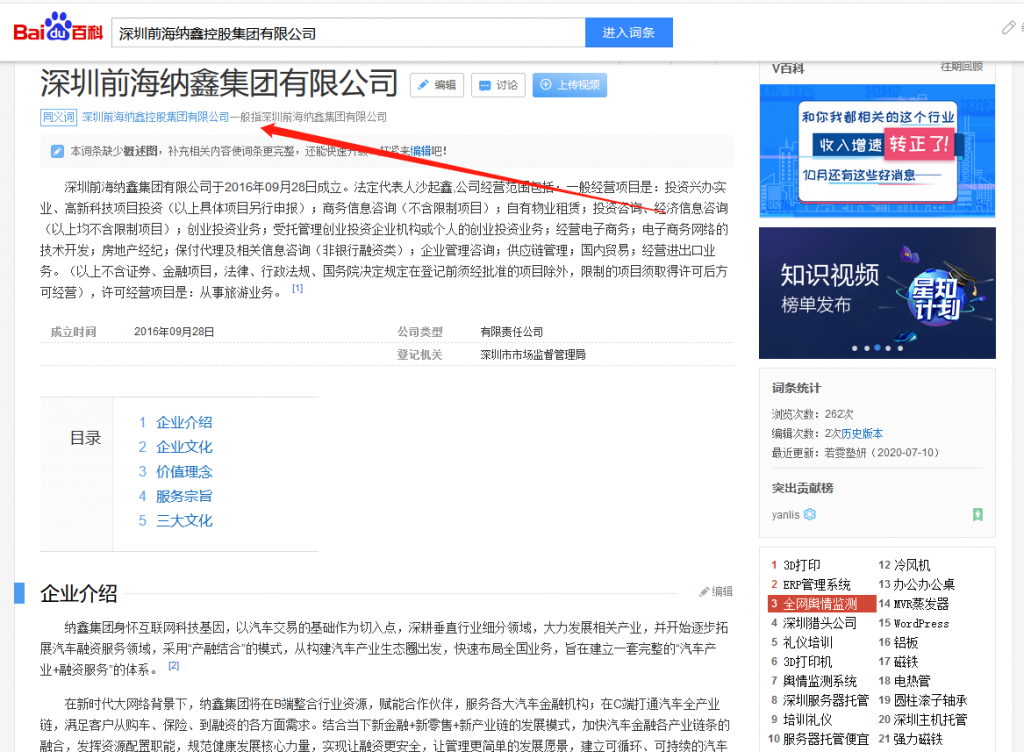
Task: Jump to the 三大文化 contents entry
Action: coord(184,521)
